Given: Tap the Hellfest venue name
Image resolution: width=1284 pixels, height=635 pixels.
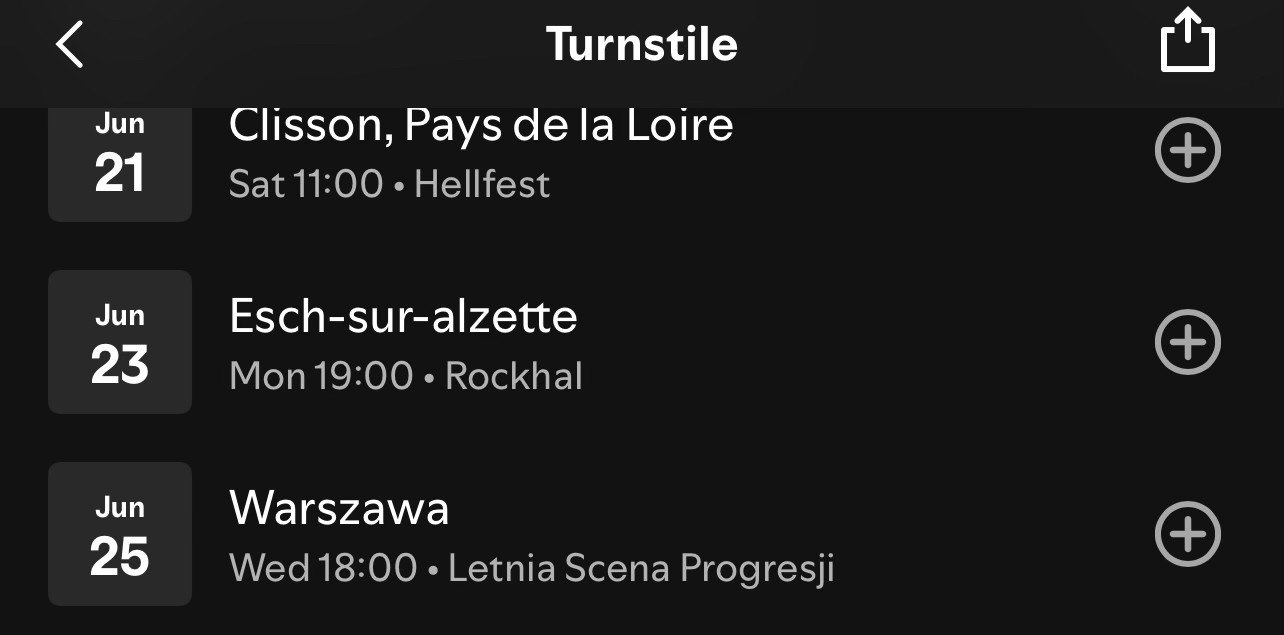Looking at the screenshot, I should [x=482, y=184].
